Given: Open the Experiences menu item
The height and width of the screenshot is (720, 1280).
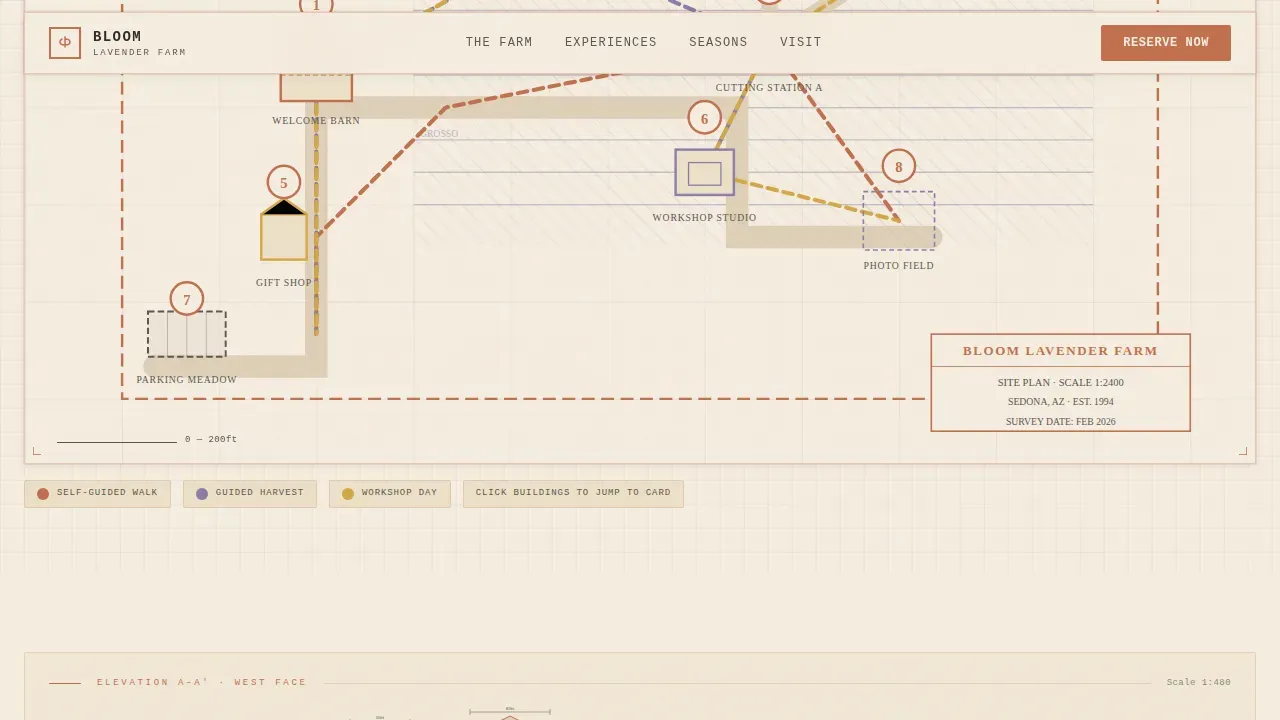Looking at the screenshot, I should [611, 43].
